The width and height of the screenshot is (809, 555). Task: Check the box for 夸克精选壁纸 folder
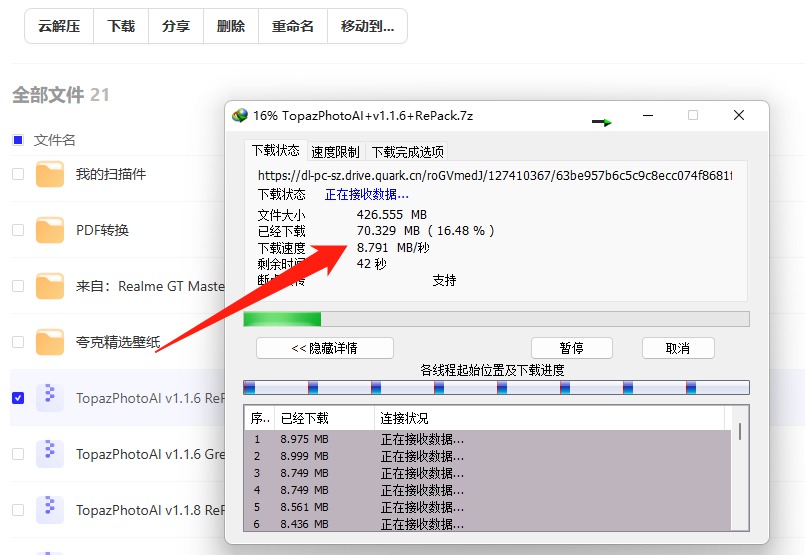(x=18, y=341)
